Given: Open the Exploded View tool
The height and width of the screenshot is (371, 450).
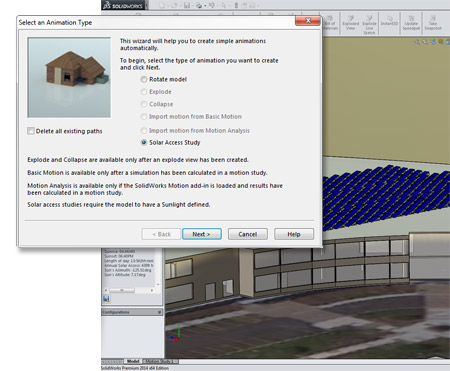Looking at the screenshot, I should tap(351, 23).
